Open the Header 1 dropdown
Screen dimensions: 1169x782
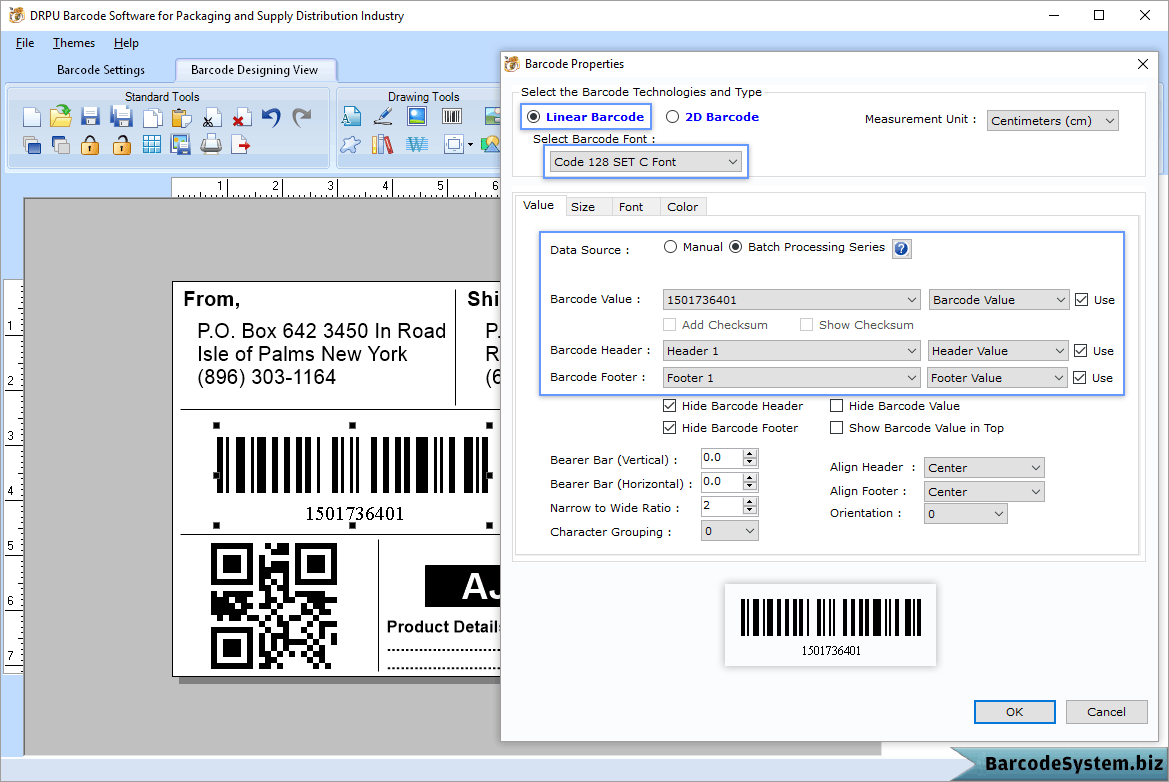[x=791, y=350]
